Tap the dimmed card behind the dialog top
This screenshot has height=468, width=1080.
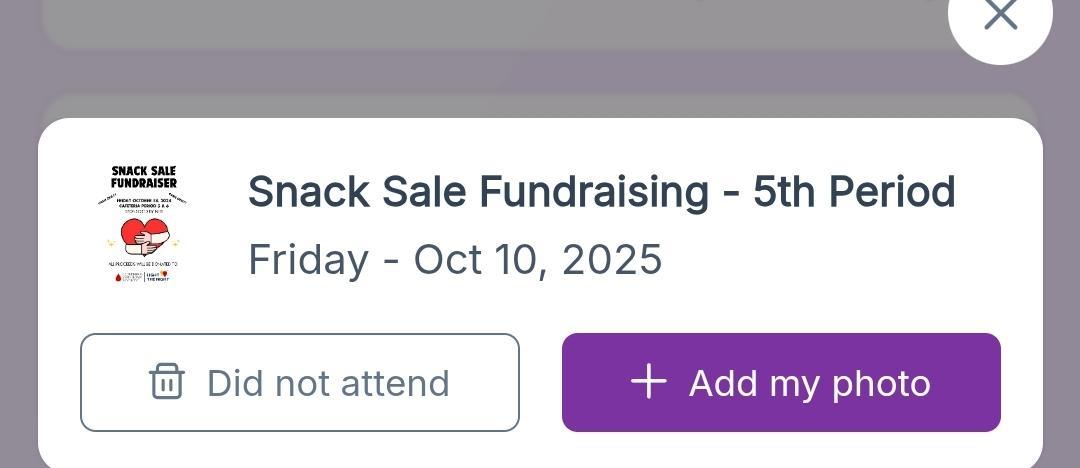coord(540,106)
